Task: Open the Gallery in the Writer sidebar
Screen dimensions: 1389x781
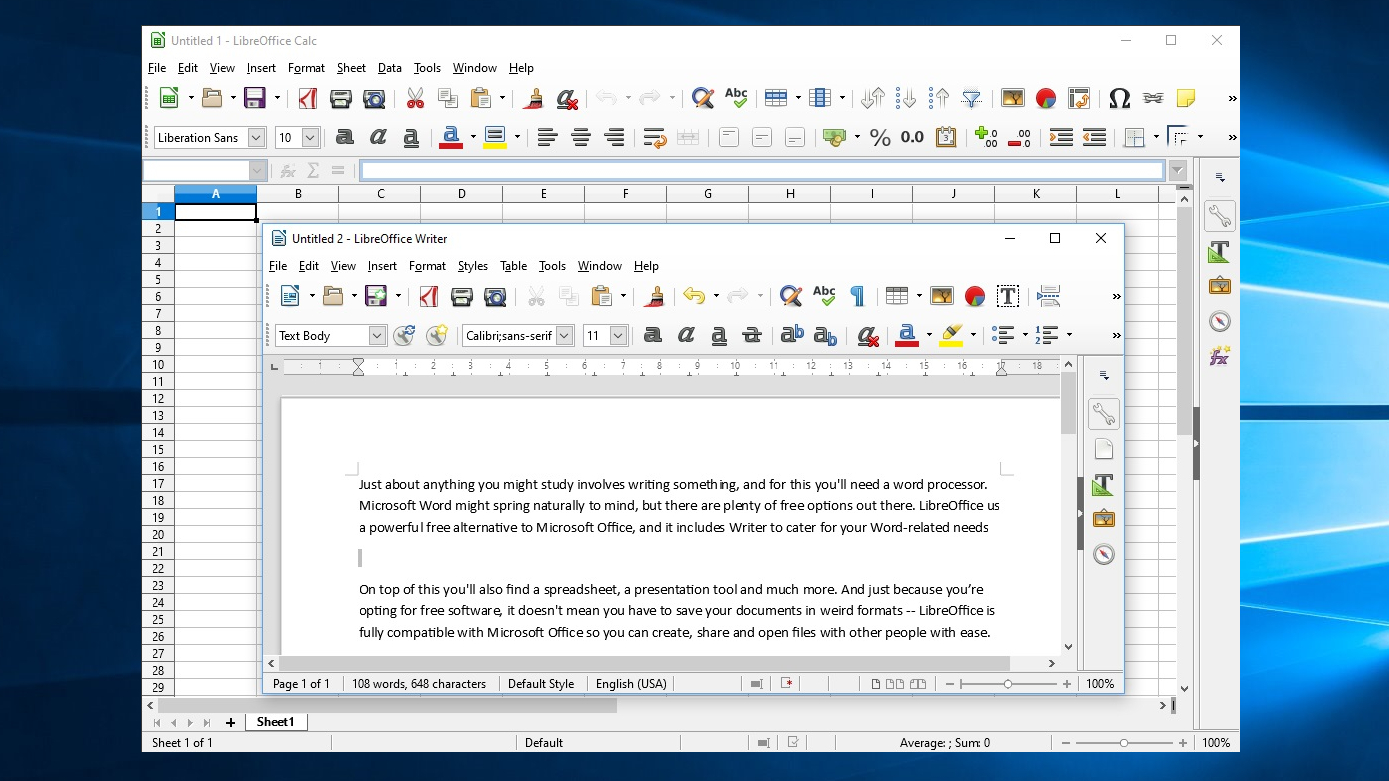Action: click(x=1103, y=519)
